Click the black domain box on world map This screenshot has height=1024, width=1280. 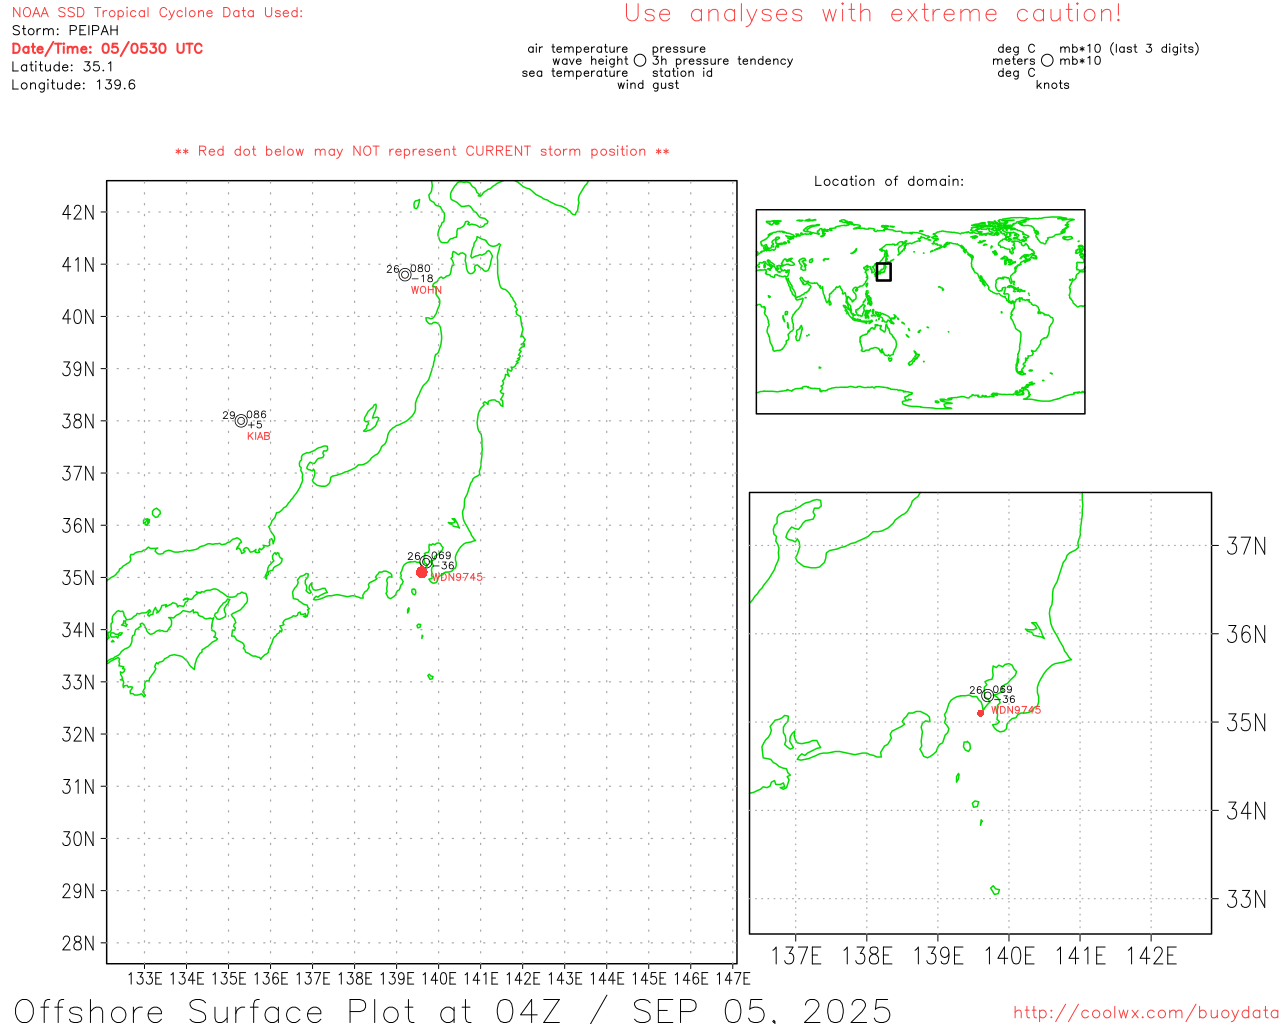pyautogui.click(x=883, y=271)
